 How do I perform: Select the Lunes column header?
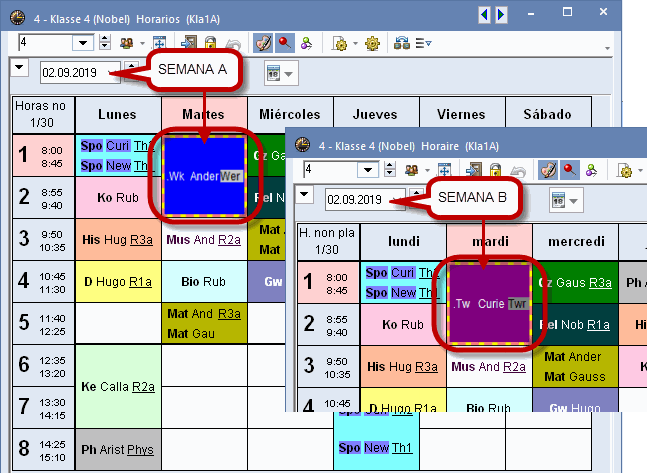[118, 114]
